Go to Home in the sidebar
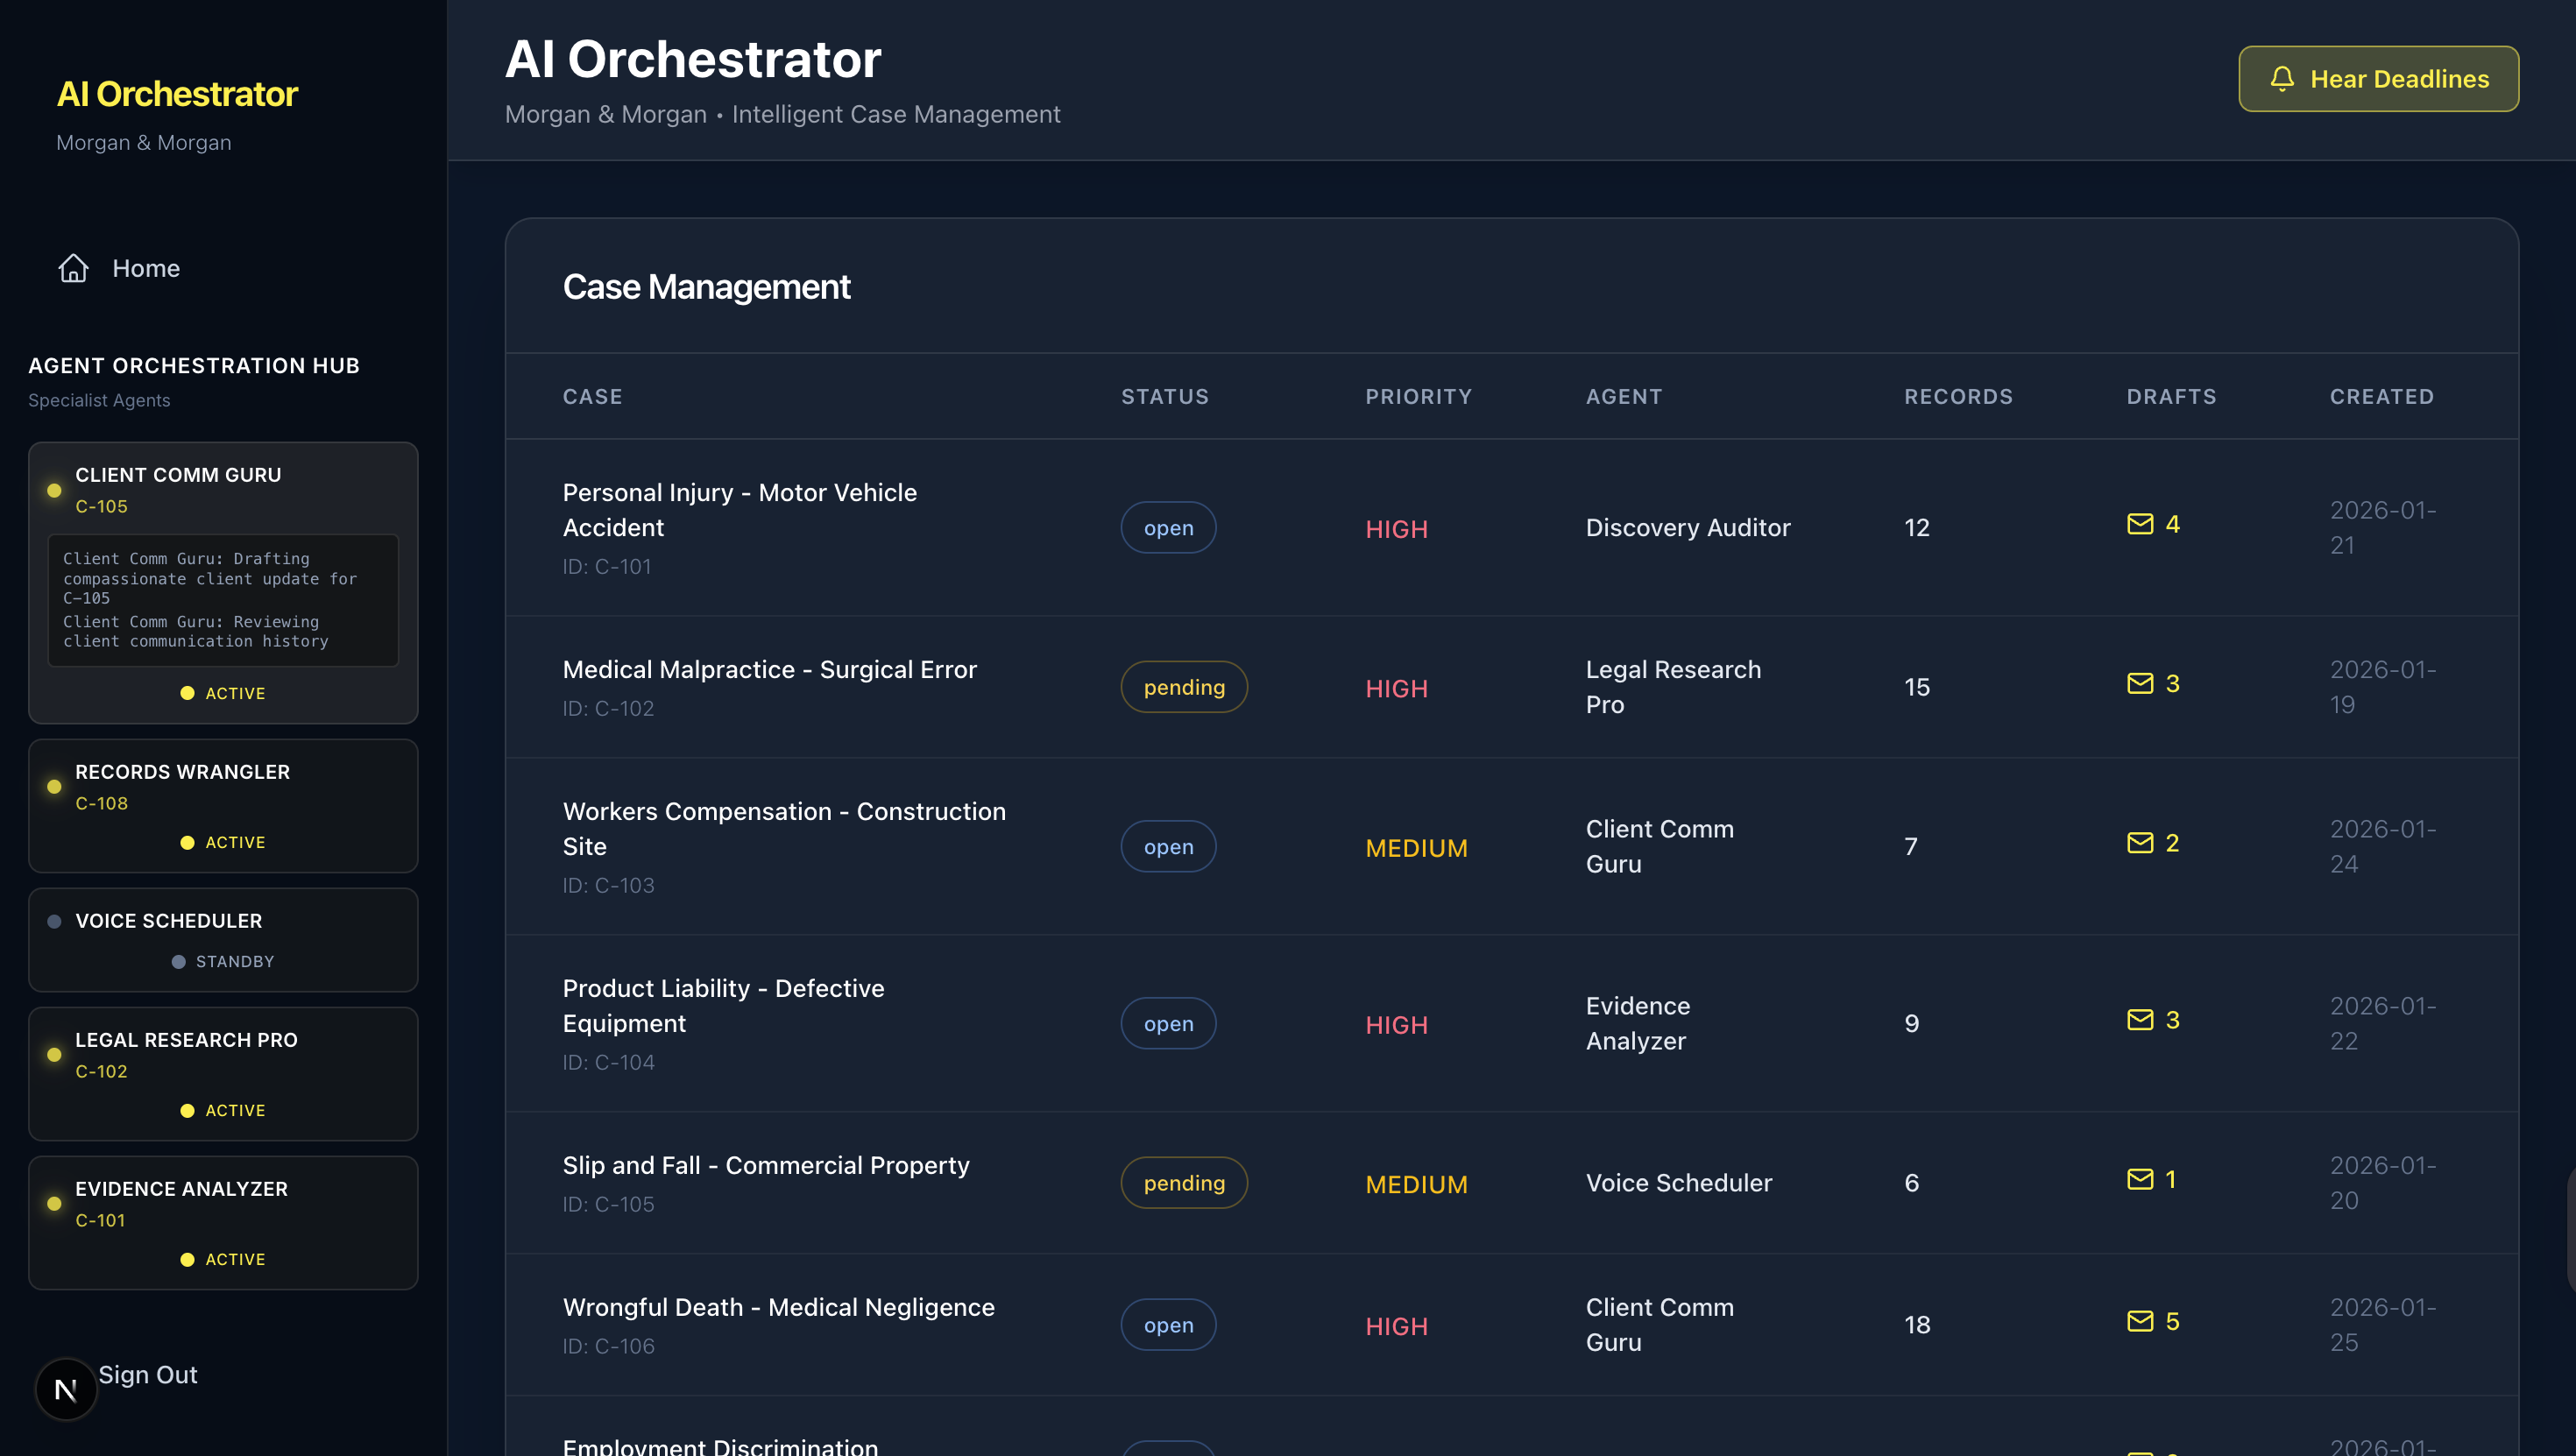This screenshot has width=2576, height=1456. point(146,268)
